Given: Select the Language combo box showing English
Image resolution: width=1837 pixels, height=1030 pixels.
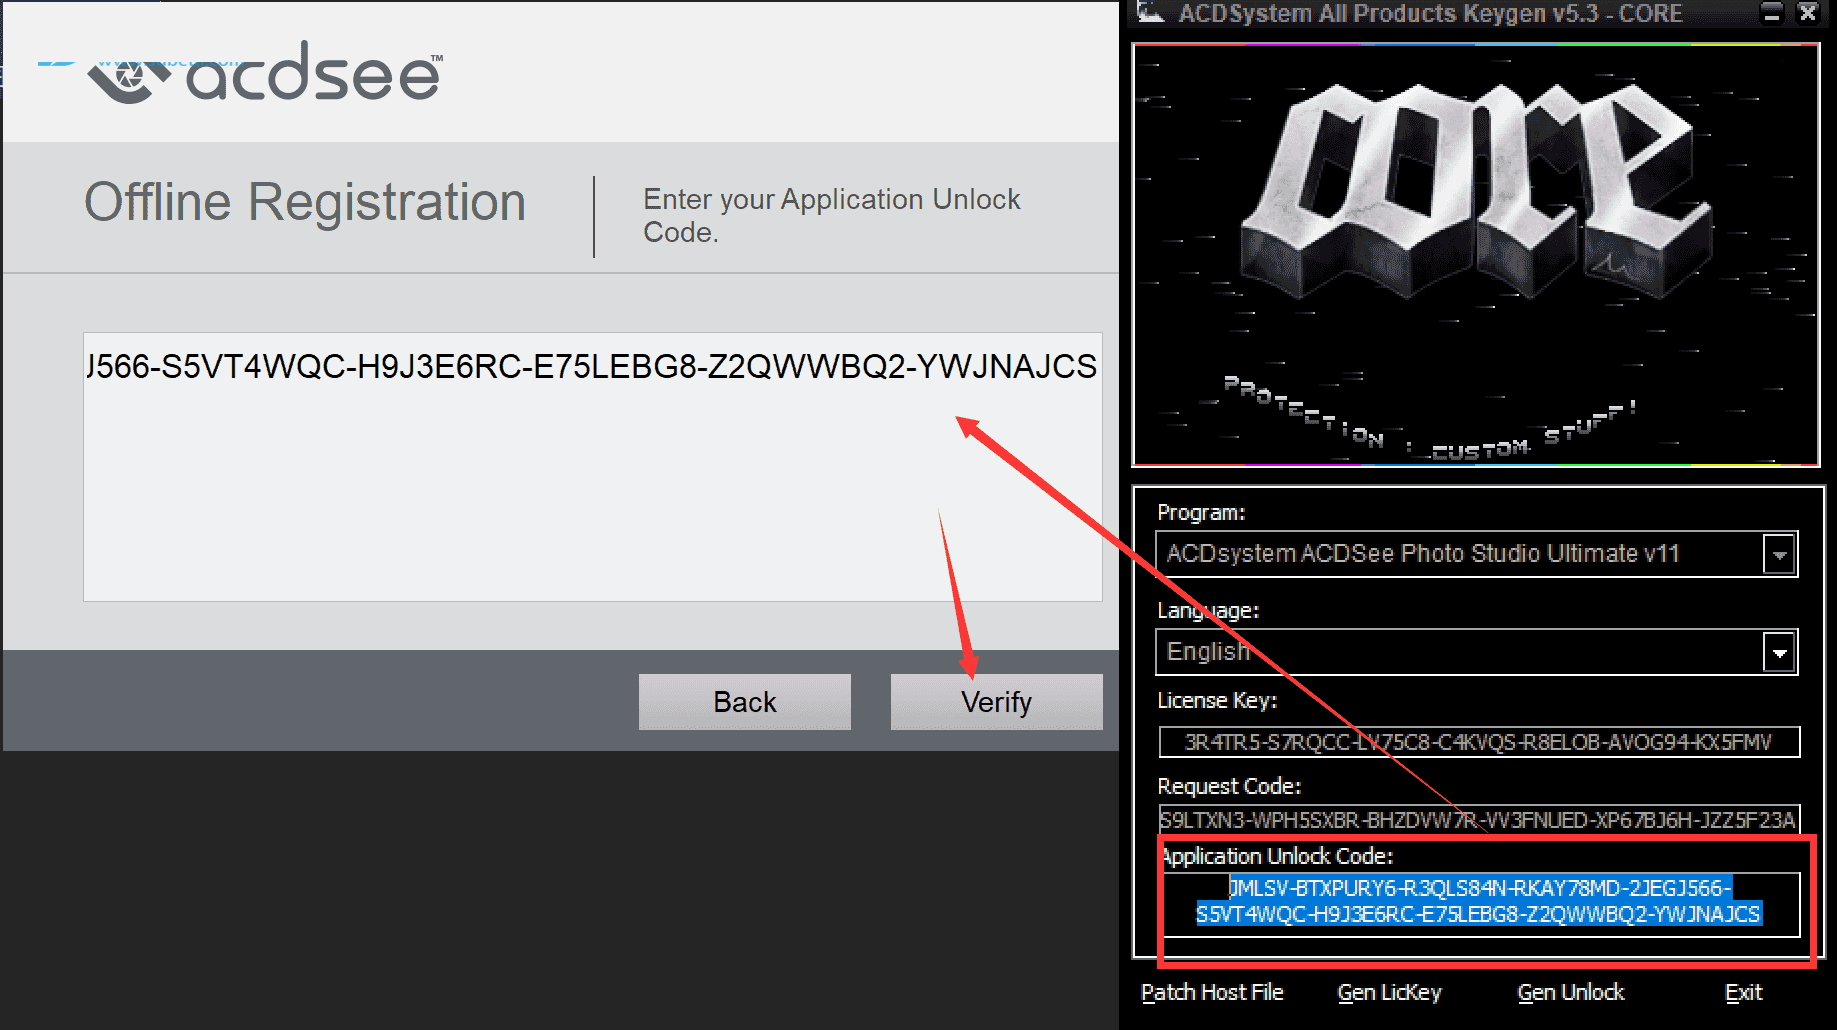Looking at the screenshot, I should [1477, 653].
